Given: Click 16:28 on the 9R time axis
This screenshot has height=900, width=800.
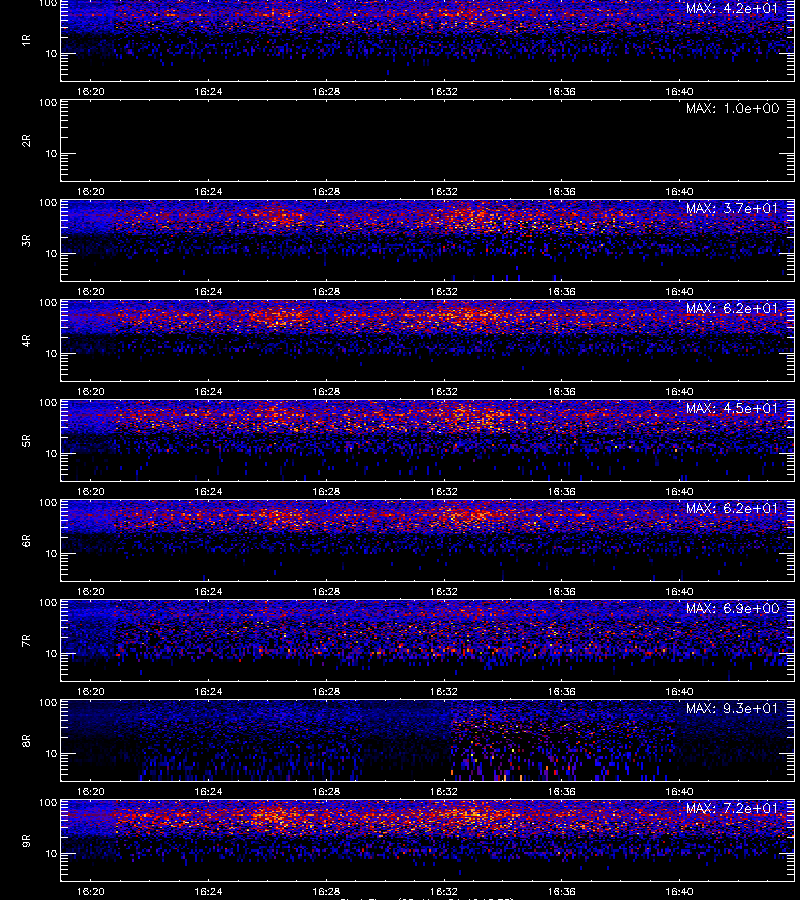Looking at the screenshot, I should point(326,892).
